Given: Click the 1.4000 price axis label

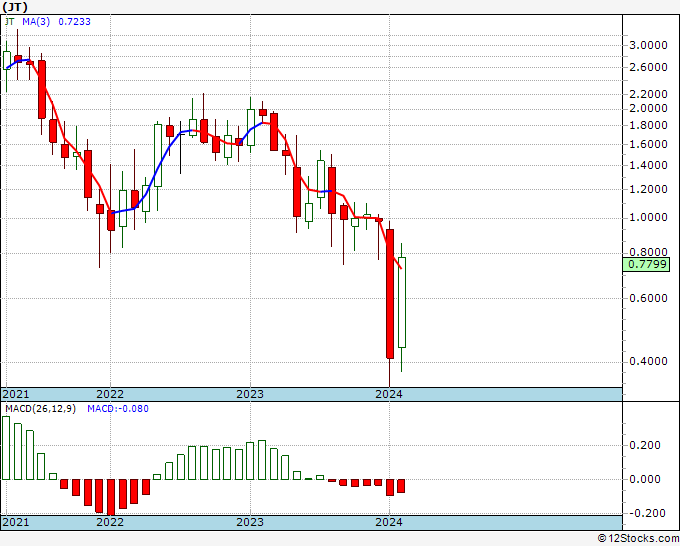Looking at the screenshot, I should [x=648, y=165].
